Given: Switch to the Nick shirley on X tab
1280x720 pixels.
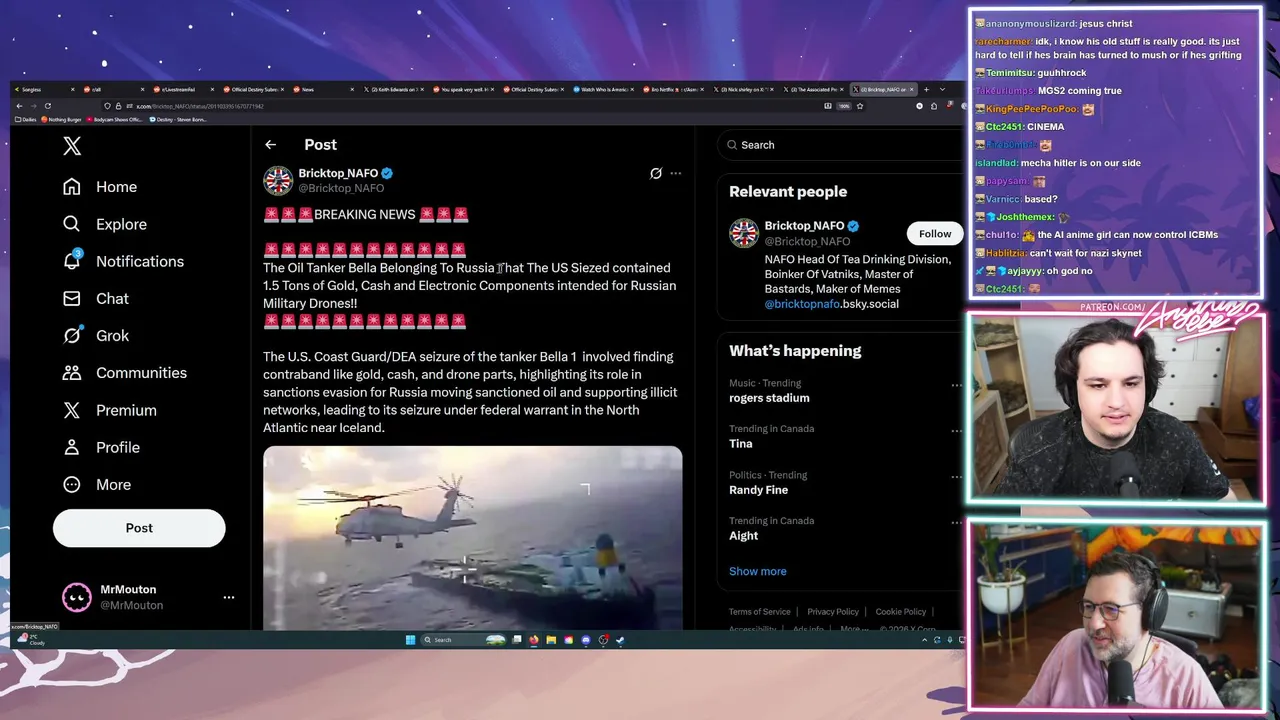Looking at the screenshot, I should (x=743, y=90).
